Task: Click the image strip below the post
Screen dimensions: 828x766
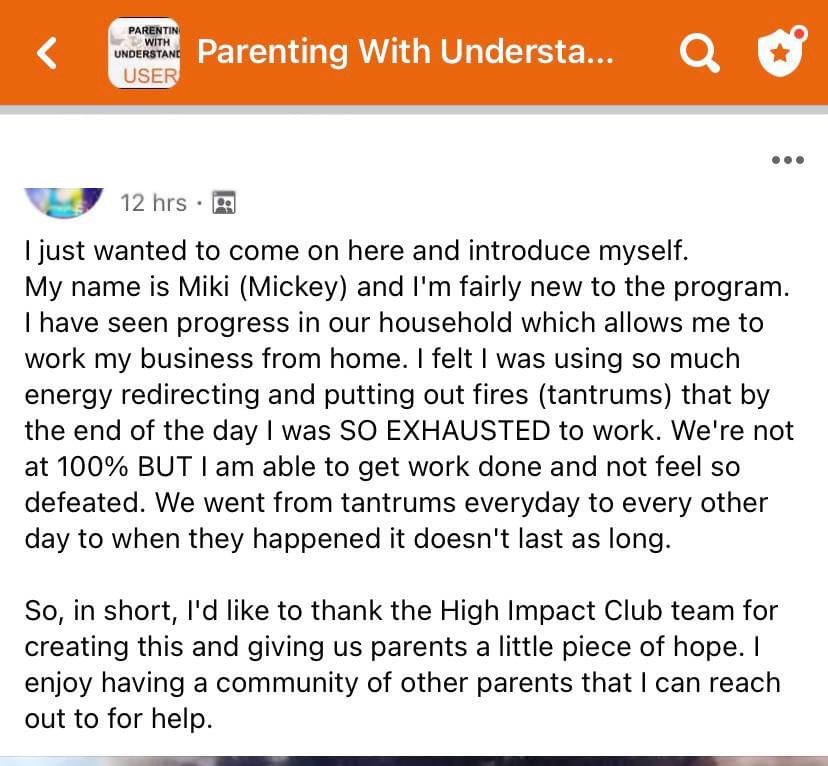Action: [x=414, y=760]
